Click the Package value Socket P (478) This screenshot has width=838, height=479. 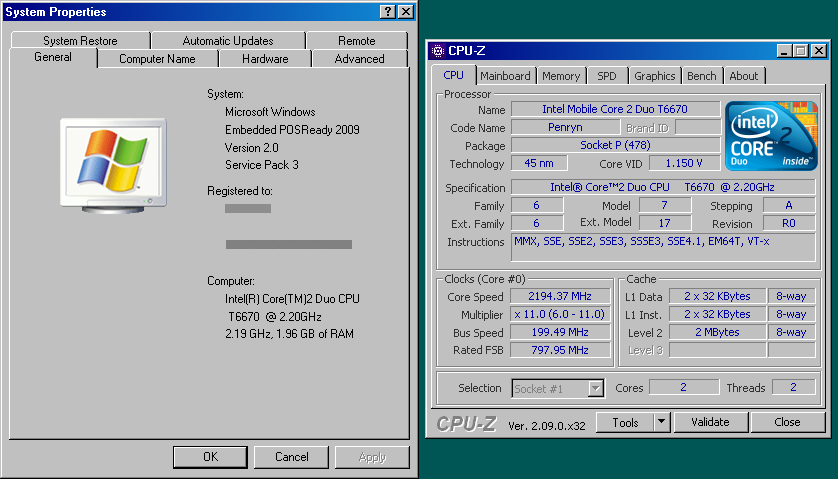(x=615, y=145)
